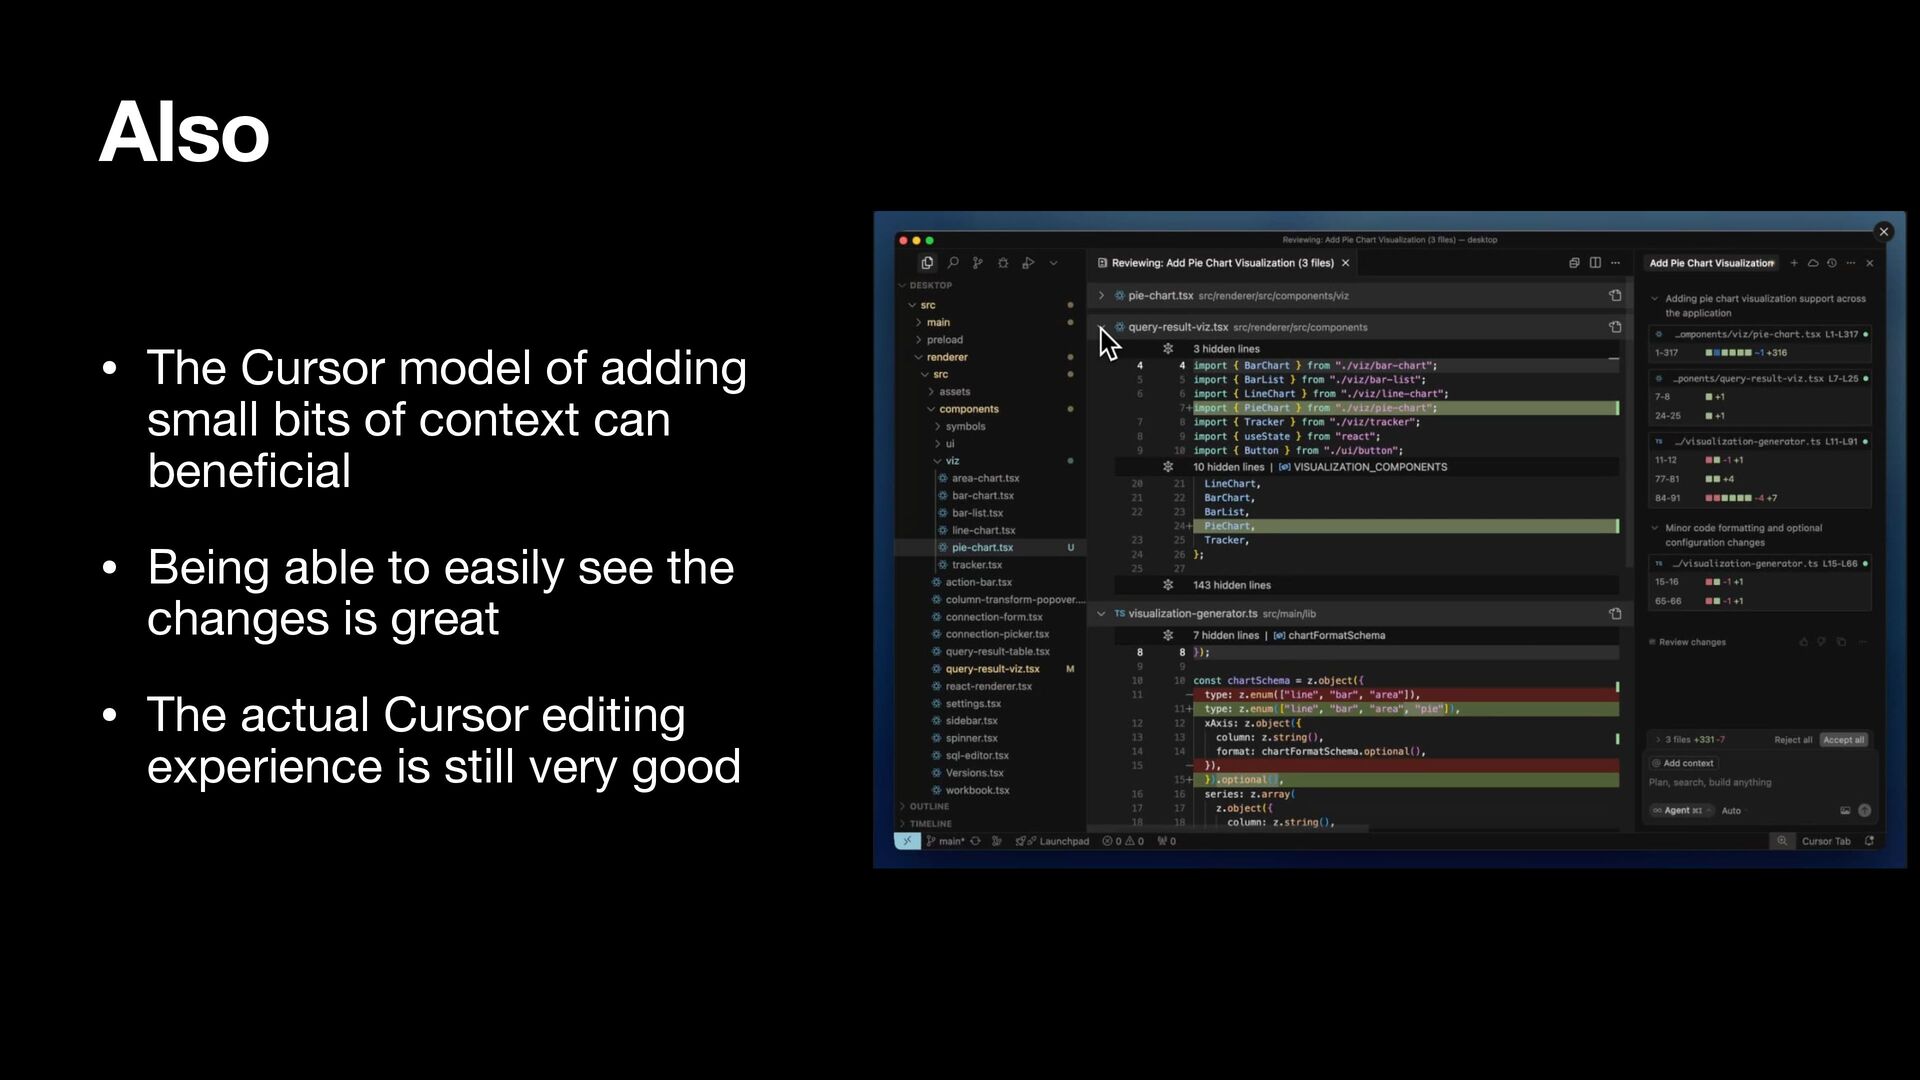Screen dimensions: 1920x1080
Task: Close the enlarged screenshot overlay X button
Action: [1884, 232]
